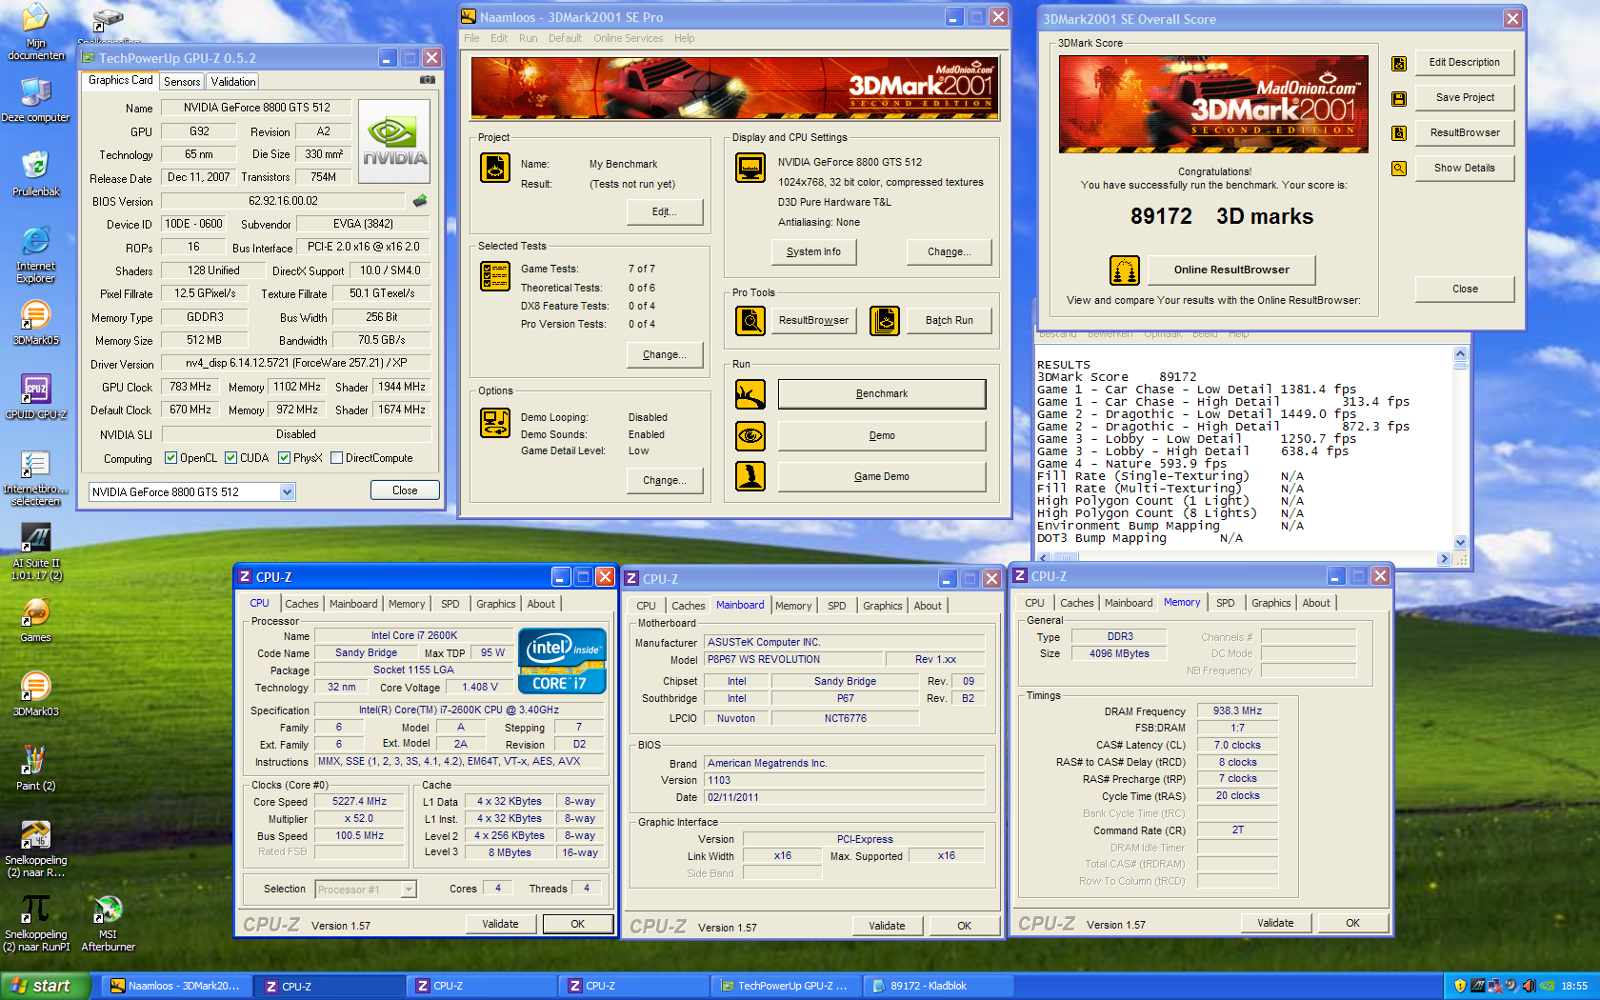Click the GPU-Z screenshot camera icon
This screenshot has height=1000, width=1600.
[427, 80]
